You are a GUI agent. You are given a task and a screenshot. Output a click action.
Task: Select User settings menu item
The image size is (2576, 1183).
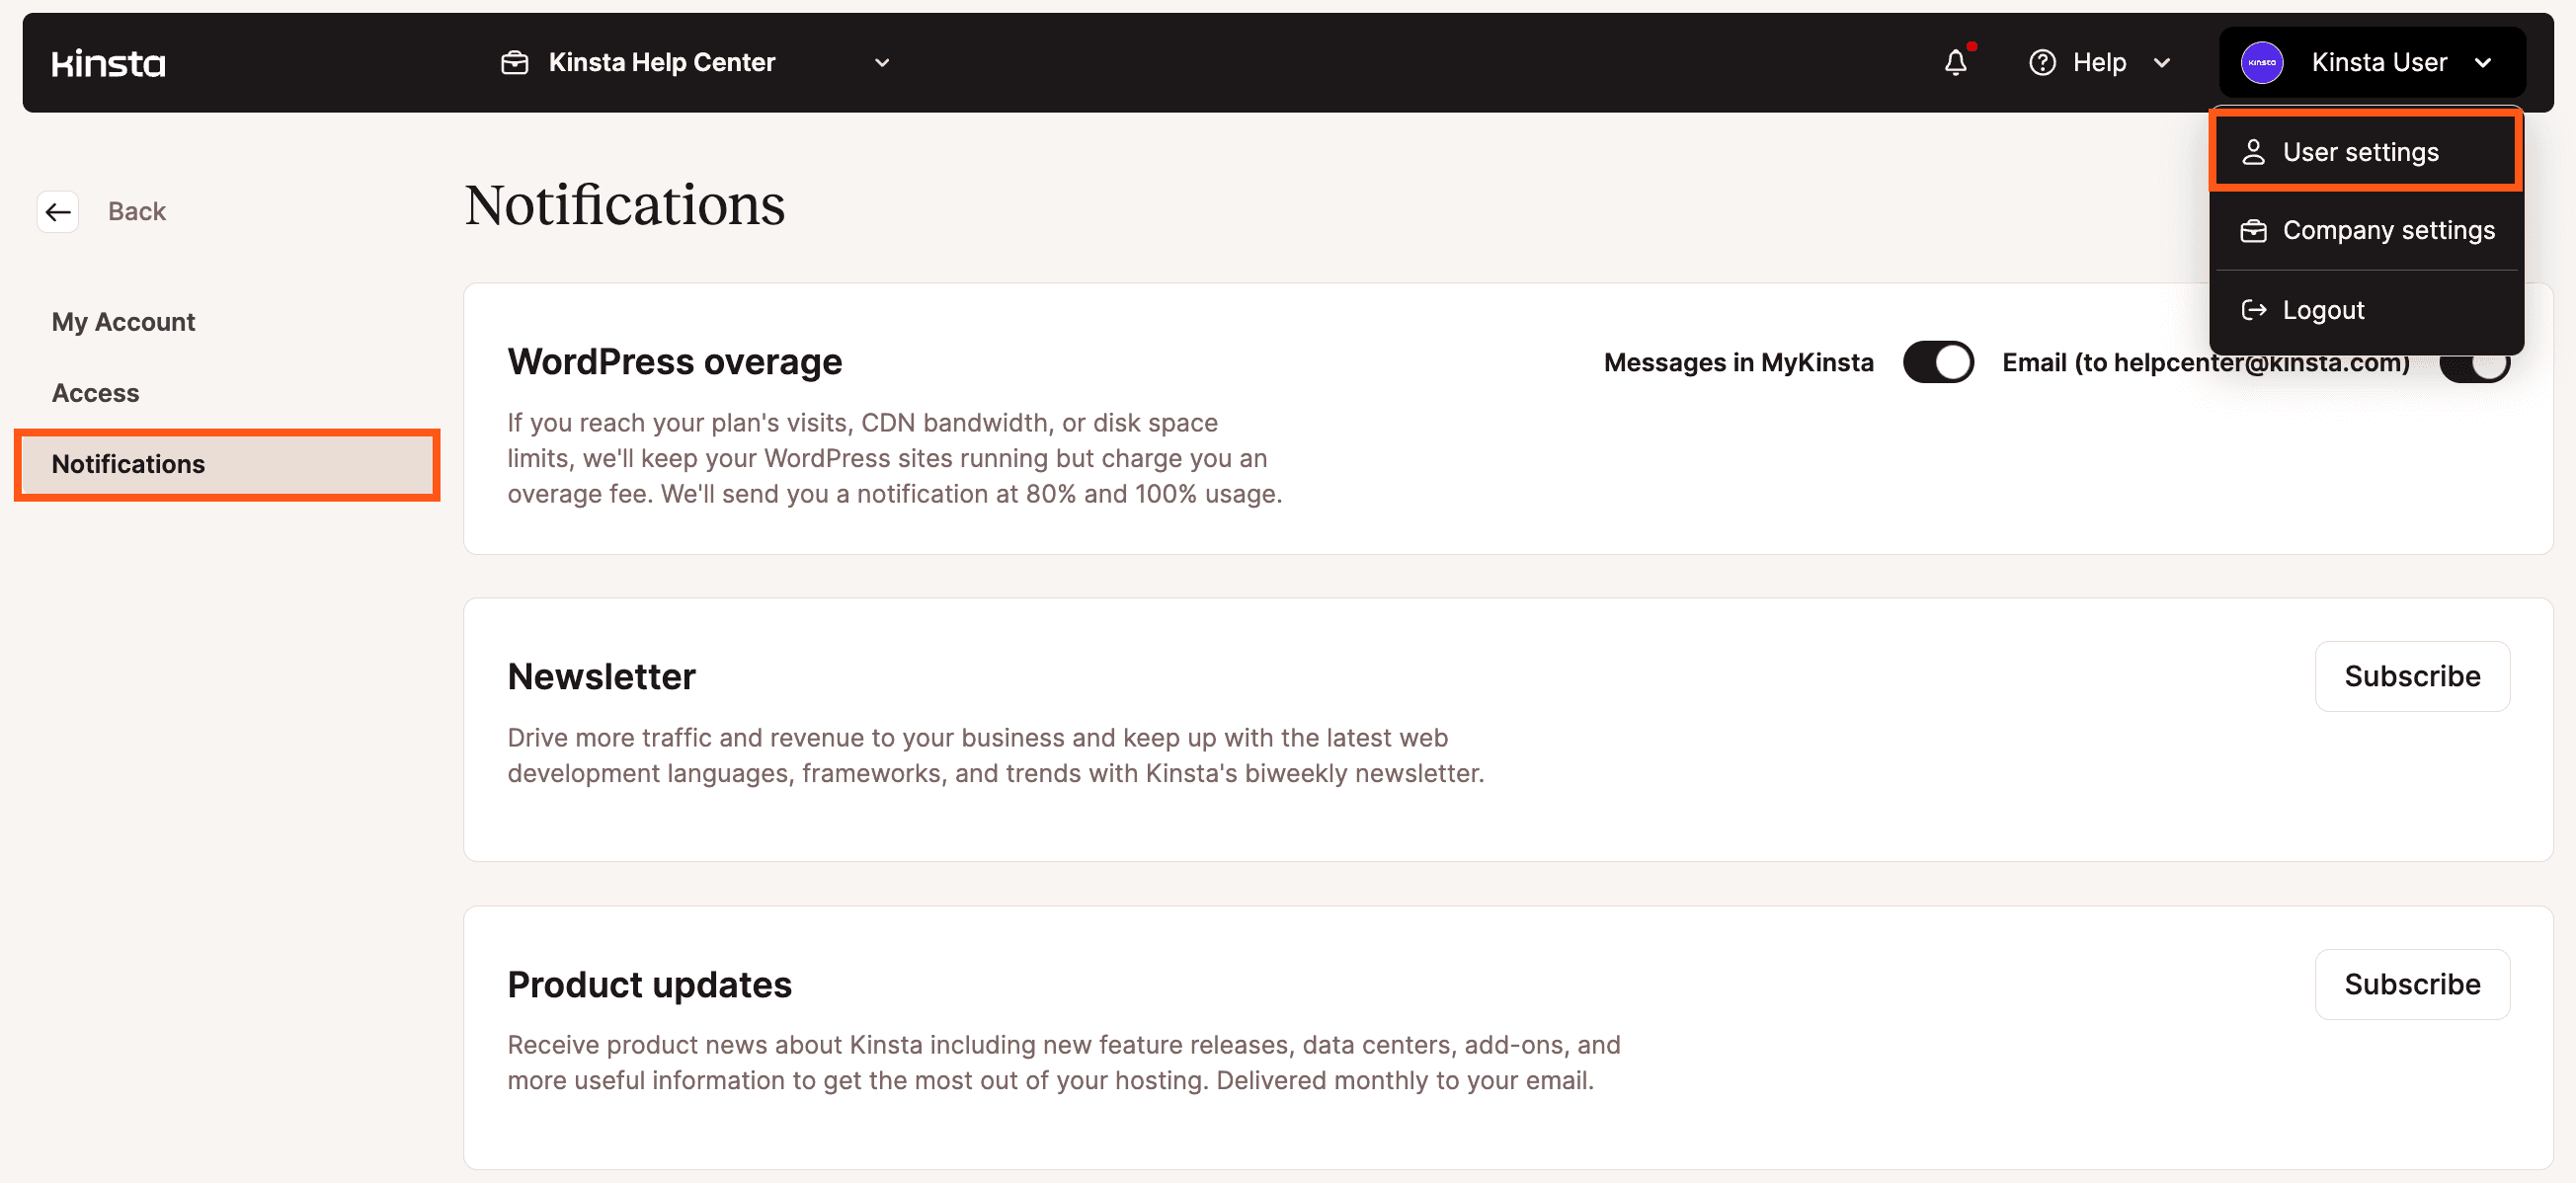tap(2361, 152)
